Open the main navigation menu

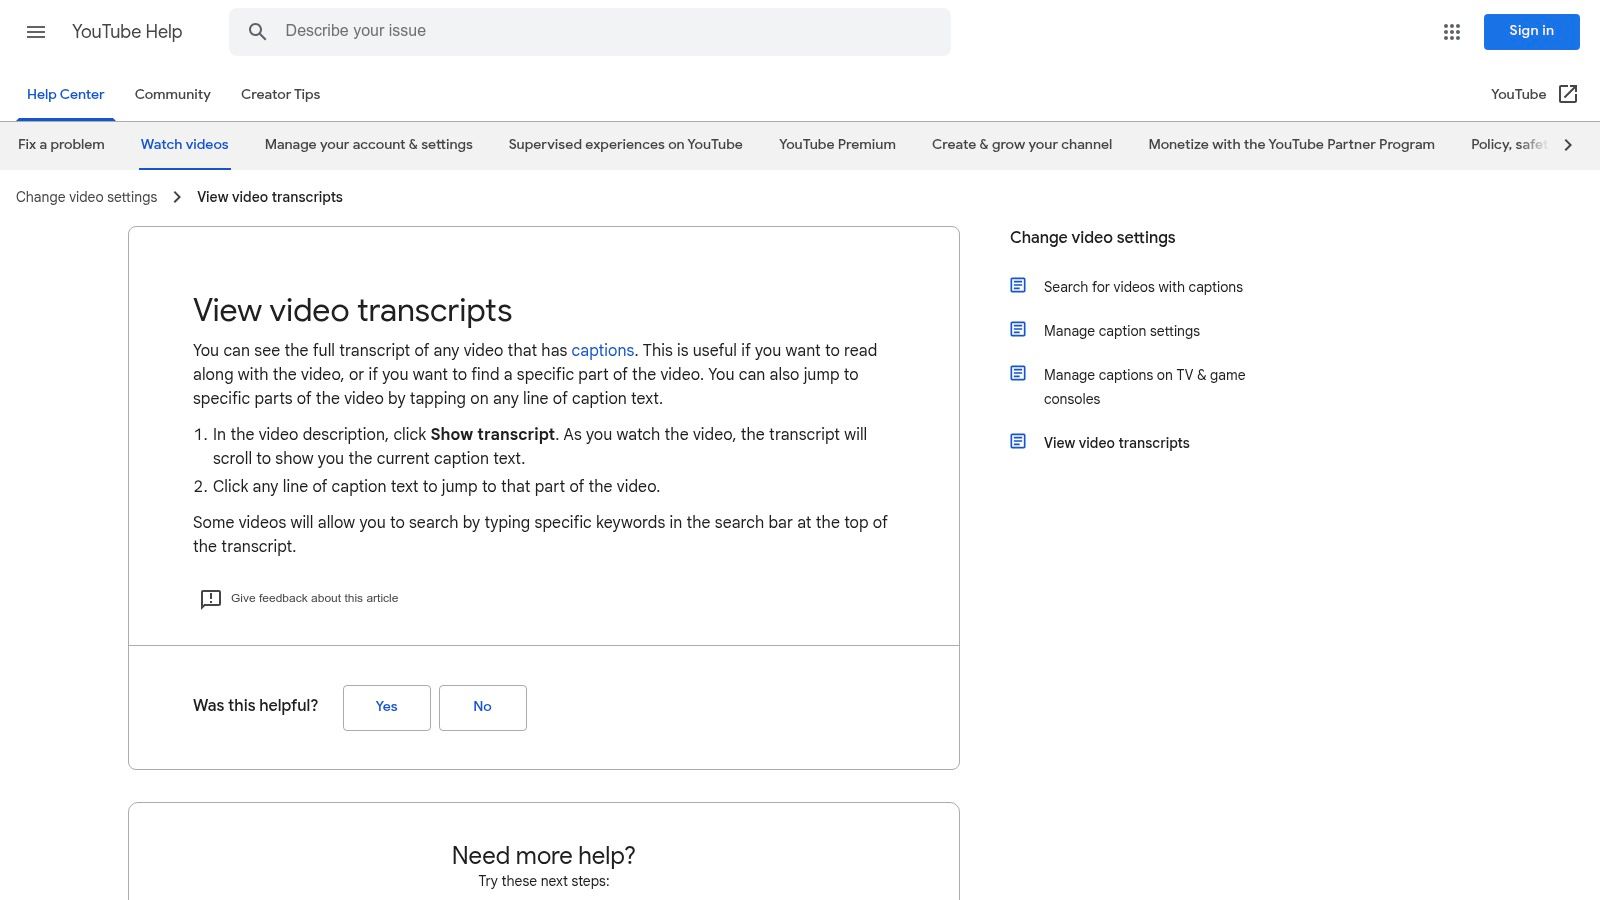click(36, 32)
